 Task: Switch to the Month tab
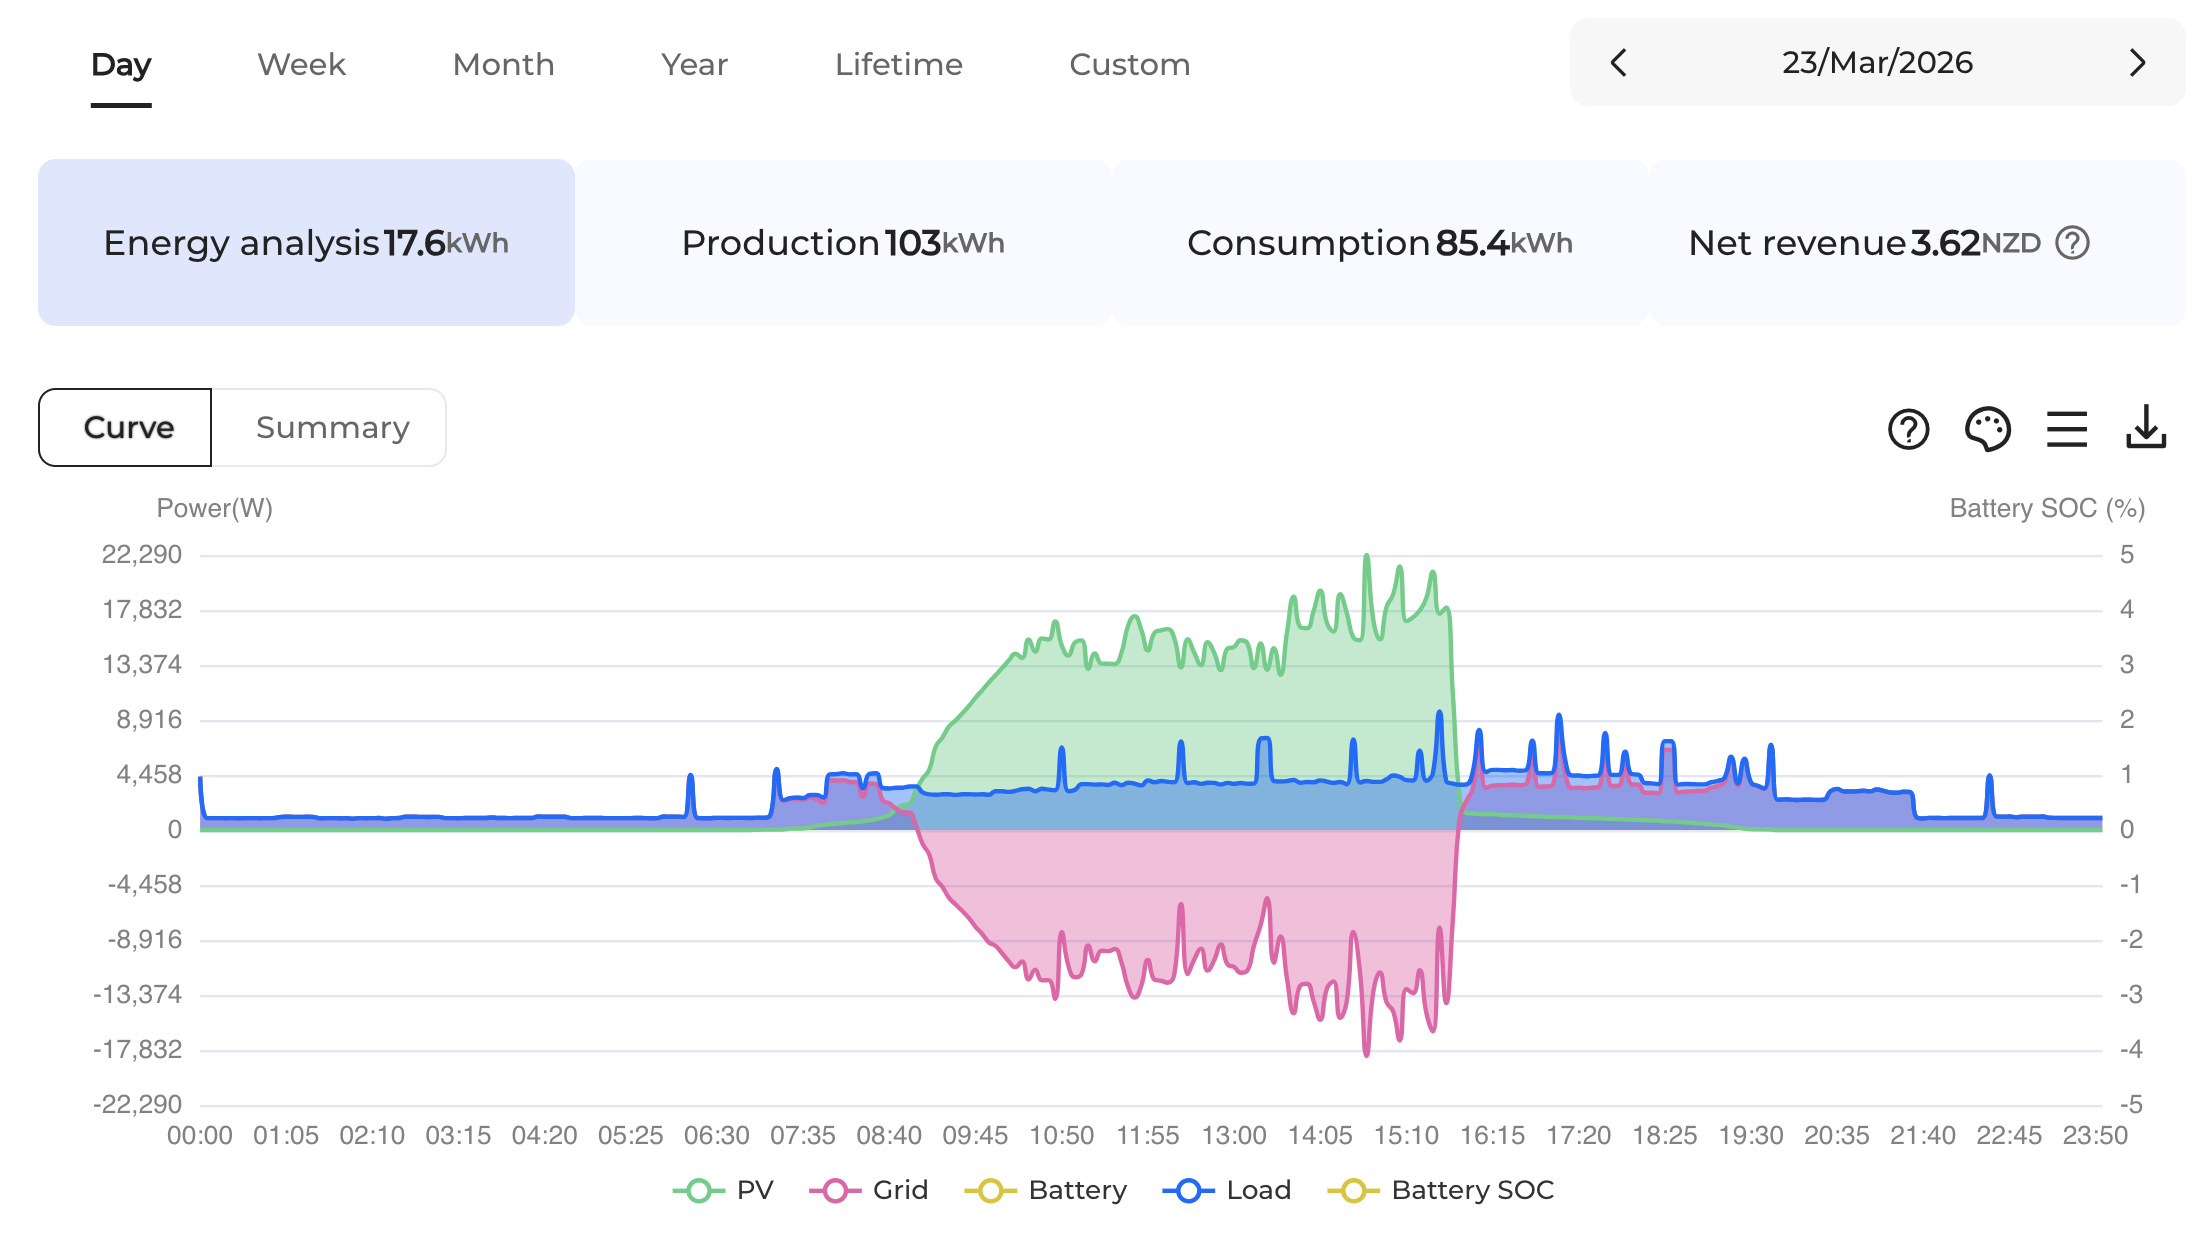point(503,65)
